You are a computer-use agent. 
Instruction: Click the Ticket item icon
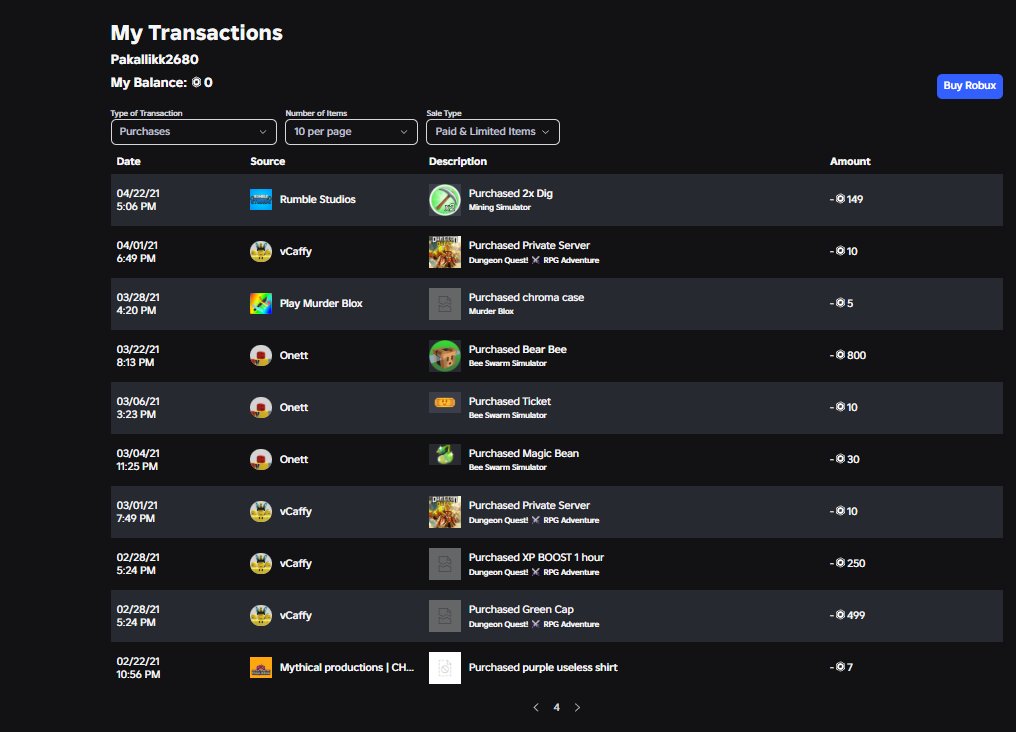click(445, 402)
